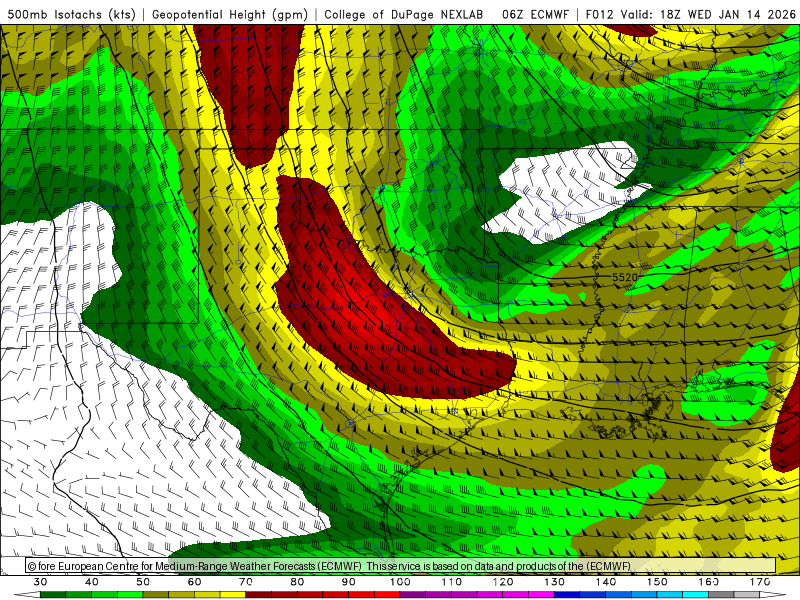
Task: Select the bright red 95-100 kt swatch
Action: [x=387, y=594]
